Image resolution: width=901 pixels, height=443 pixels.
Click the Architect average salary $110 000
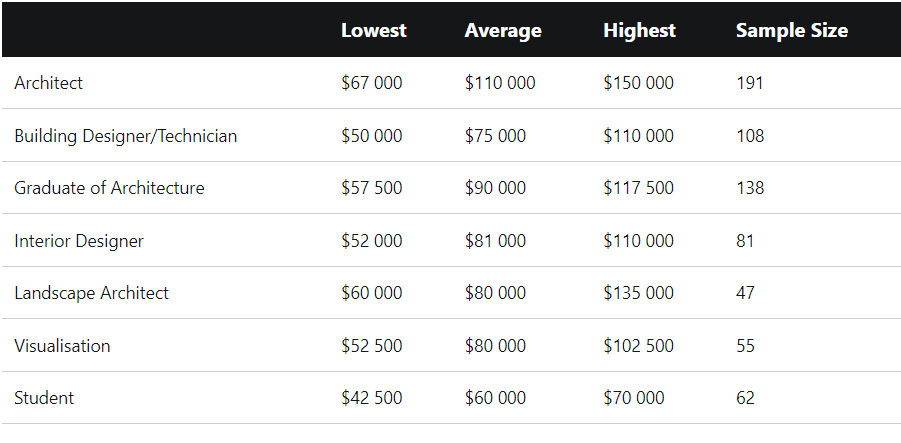coord(500,83)
